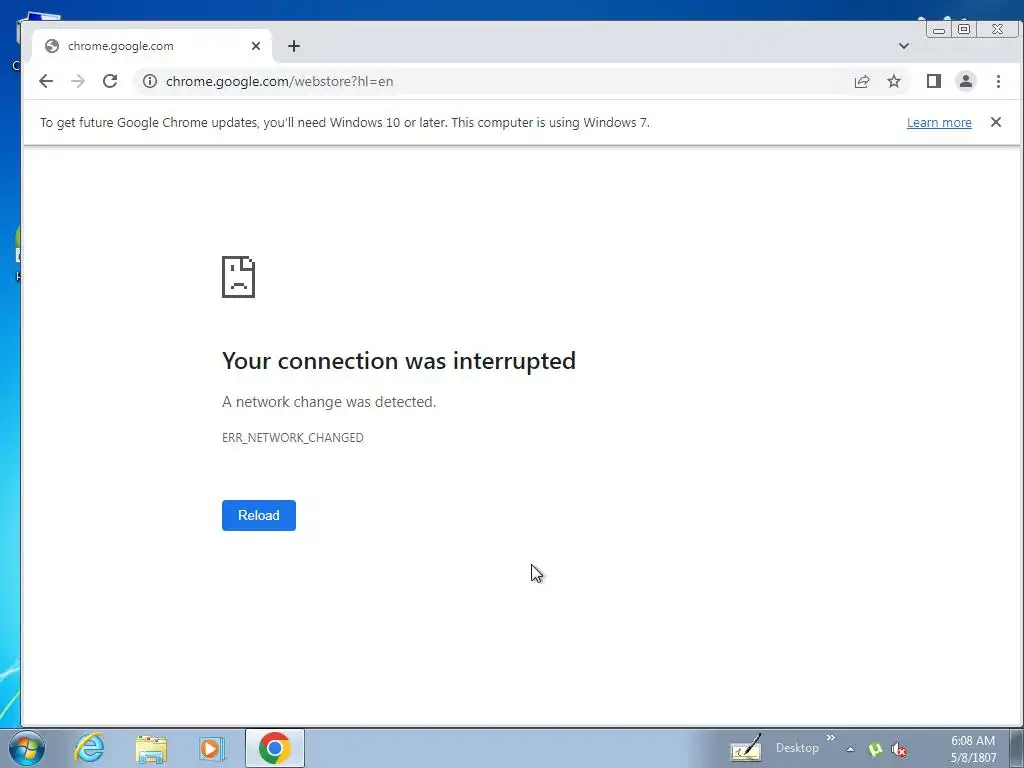Image resolution: width=1024 pixels, height=768 pixels.
Task: Share this page icon
Action: (x=862, y=81)
